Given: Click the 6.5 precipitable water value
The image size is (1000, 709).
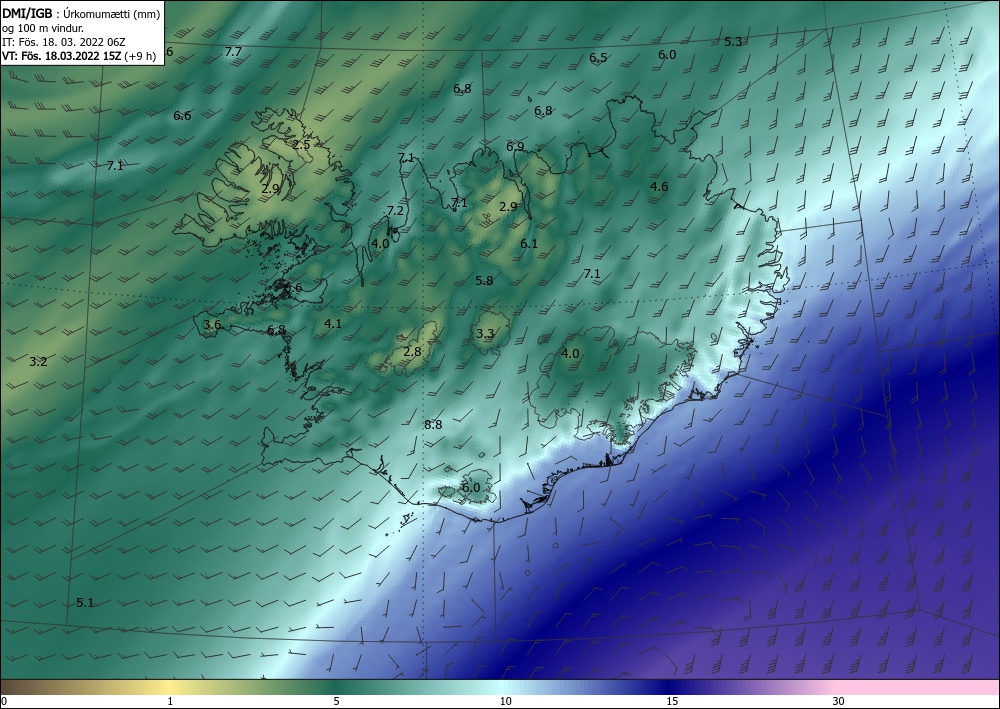Looking at the screenshot, I should pos(598,57).
